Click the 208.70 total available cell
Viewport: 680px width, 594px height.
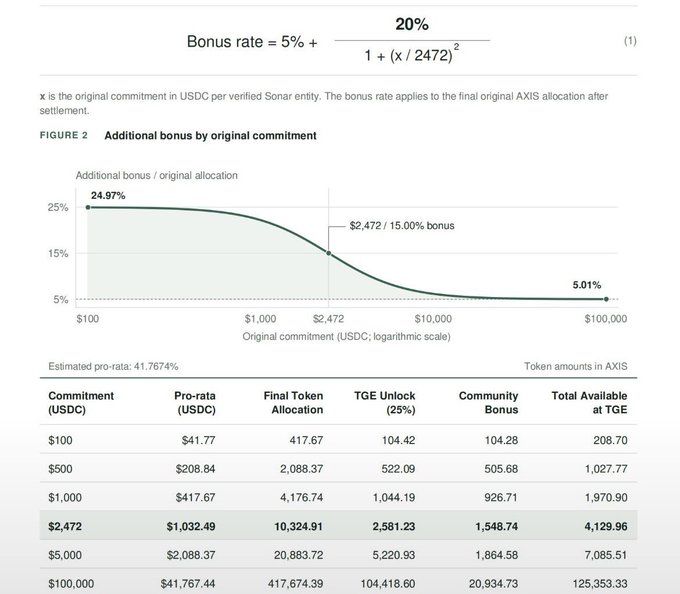click(610, 440)
